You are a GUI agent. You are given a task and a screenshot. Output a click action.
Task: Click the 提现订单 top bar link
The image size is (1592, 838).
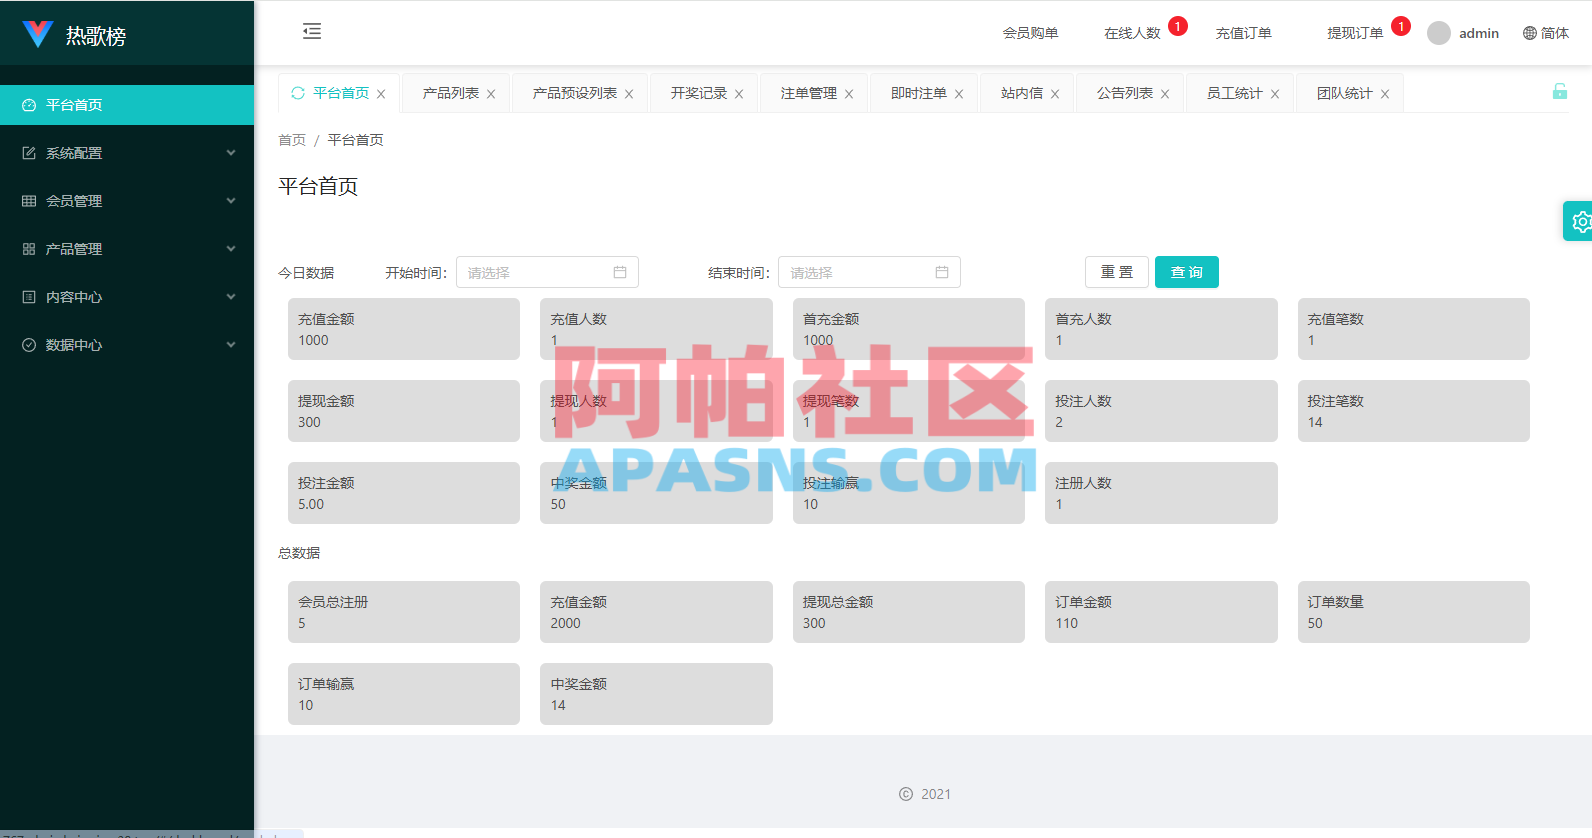[1355, 33]
